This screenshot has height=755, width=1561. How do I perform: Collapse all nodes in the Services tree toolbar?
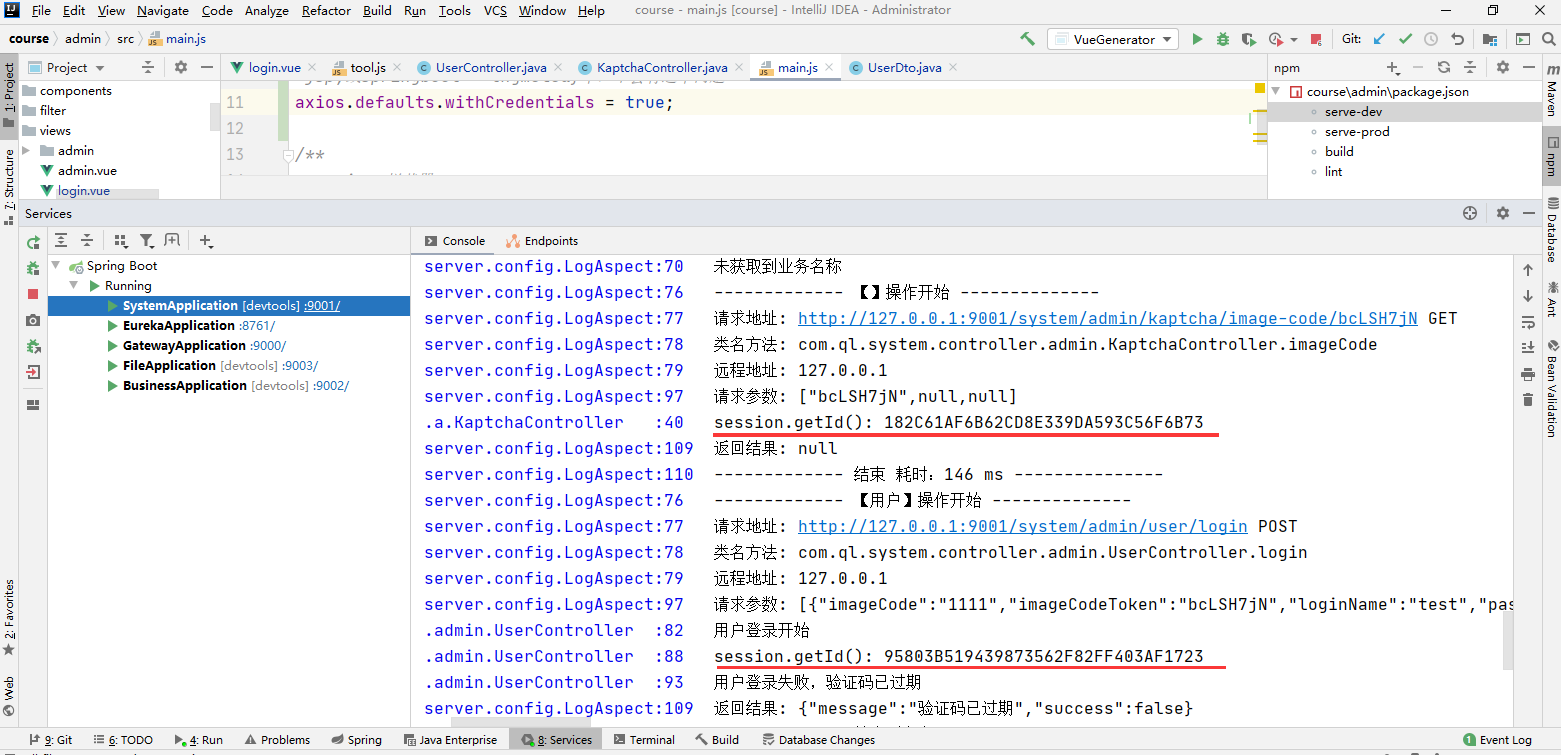87,240
